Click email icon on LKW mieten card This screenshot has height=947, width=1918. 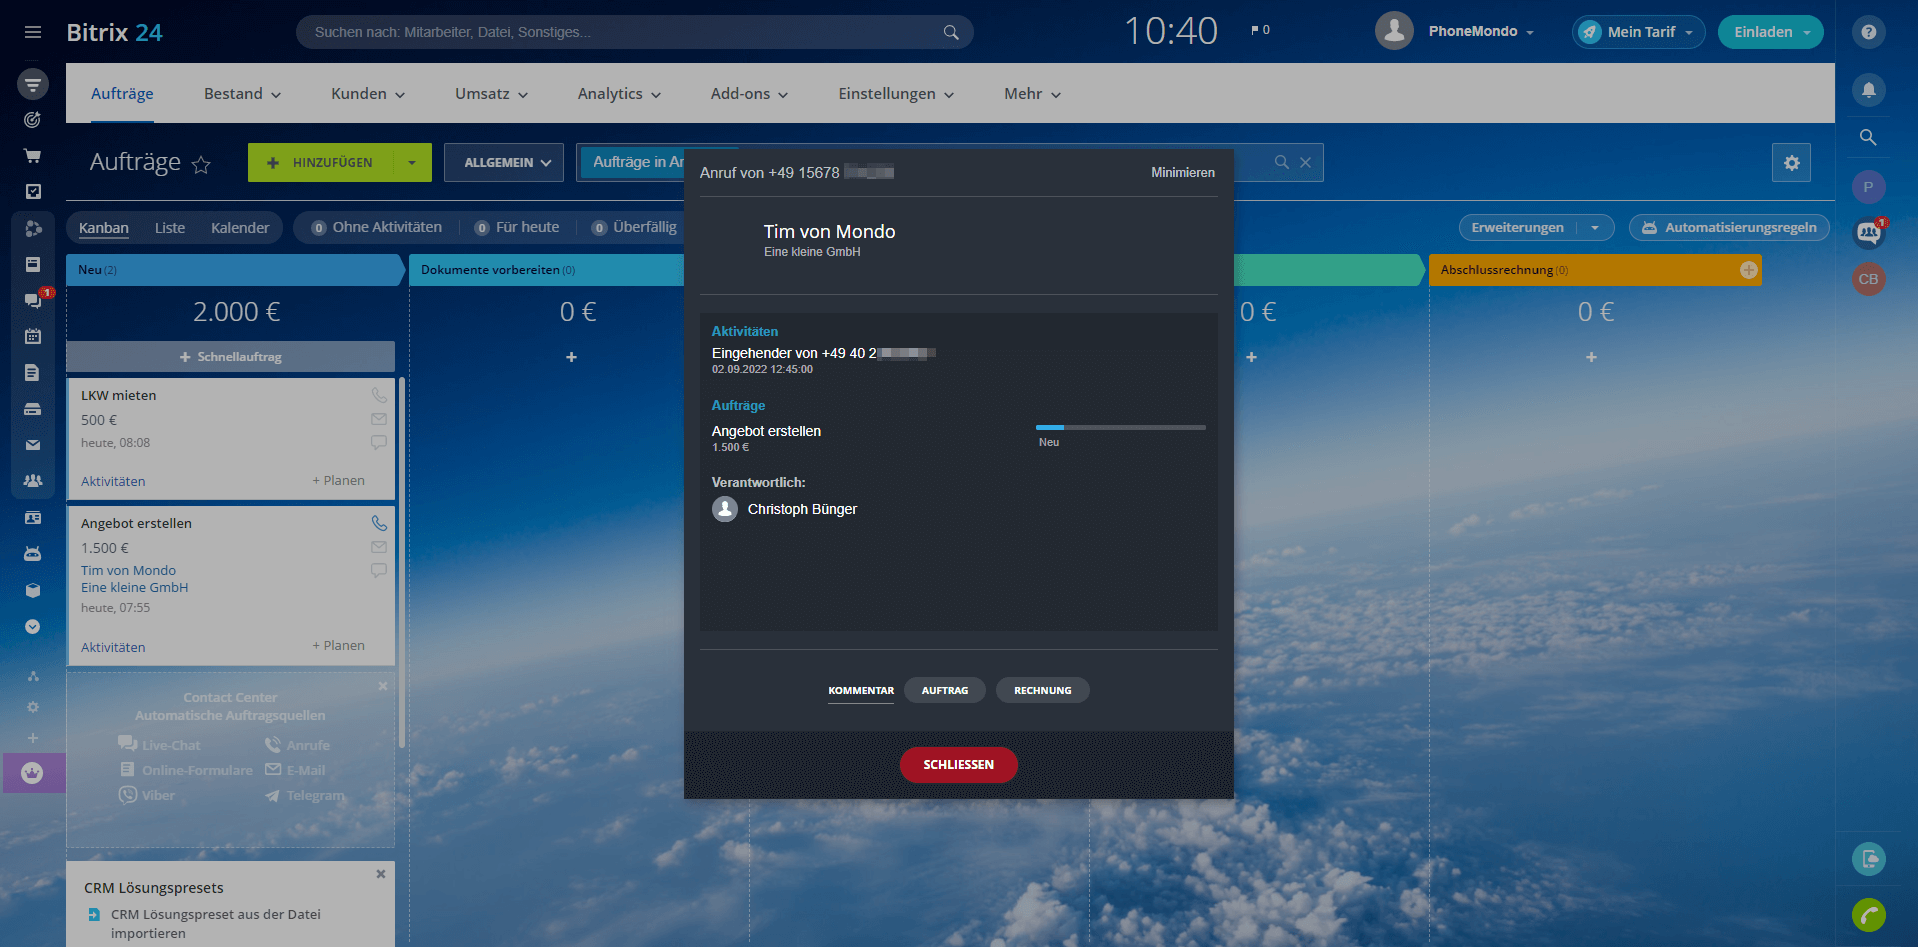click(379, 419)
